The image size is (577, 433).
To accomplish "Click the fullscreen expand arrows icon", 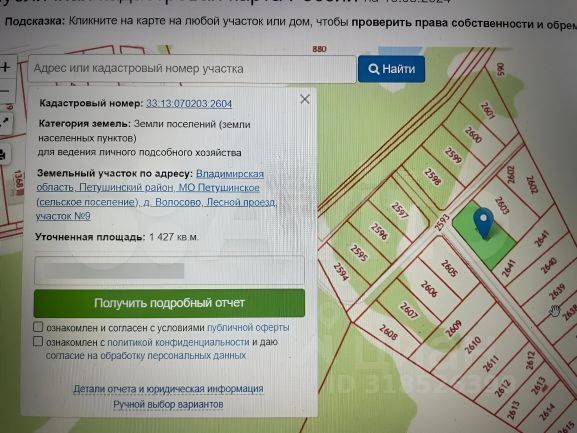I will click(5, 122).
